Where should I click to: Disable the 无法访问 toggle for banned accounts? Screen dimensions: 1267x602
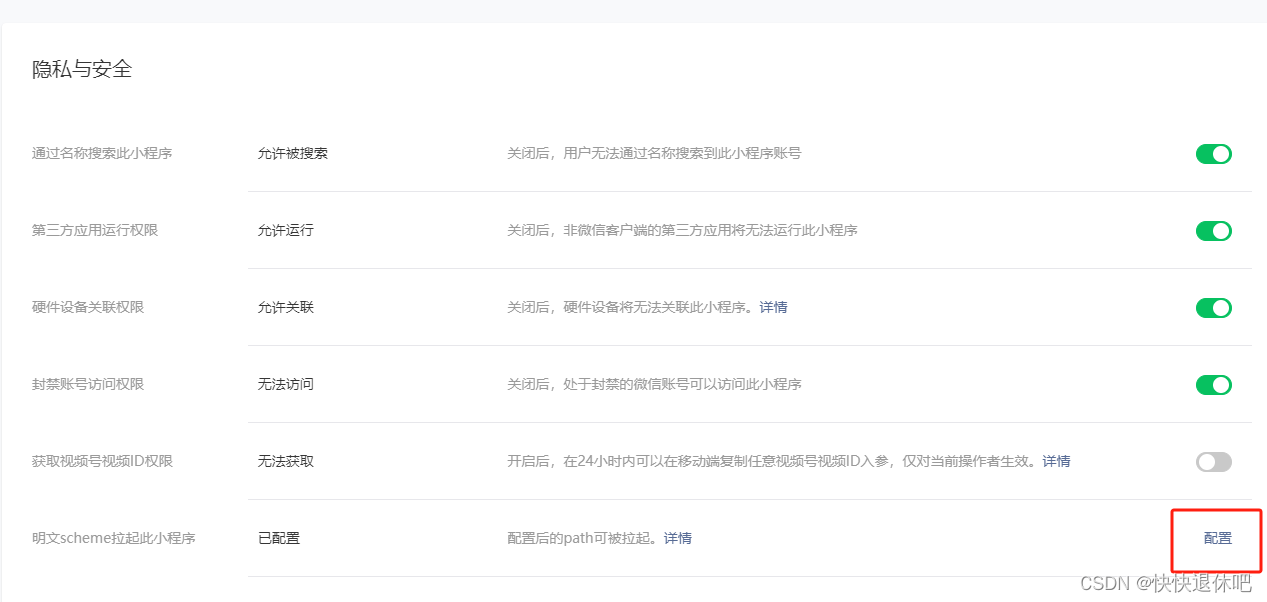click(x=1213, y=385)
